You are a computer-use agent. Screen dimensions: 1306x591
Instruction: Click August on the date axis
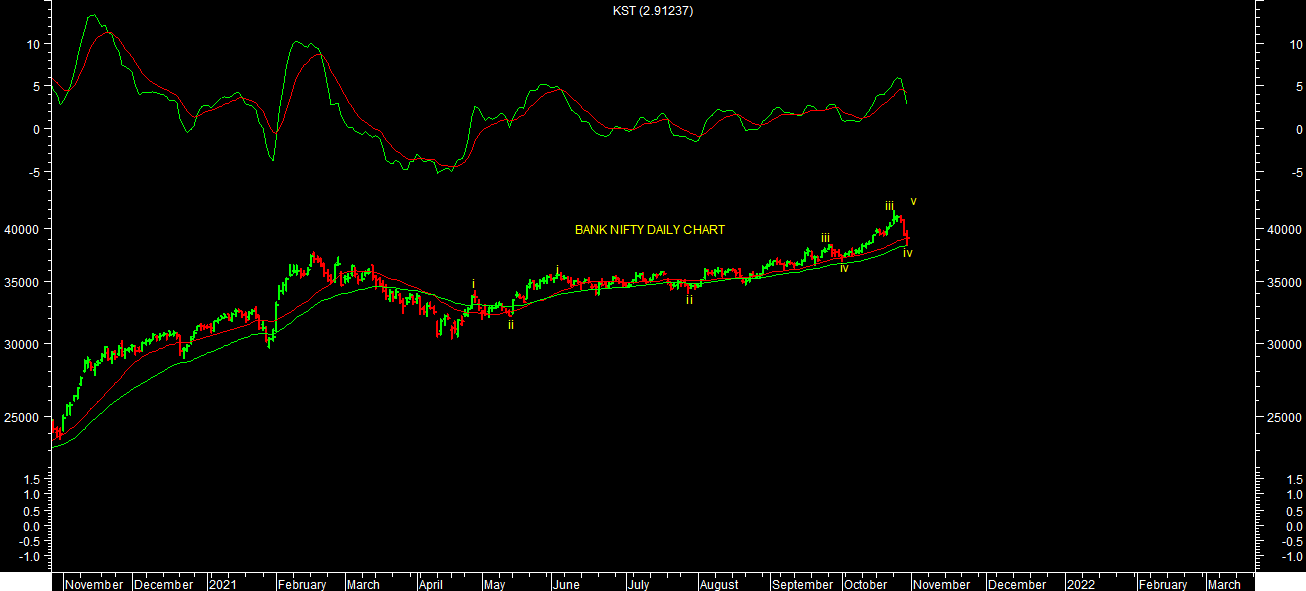click(x=719, y=584)
